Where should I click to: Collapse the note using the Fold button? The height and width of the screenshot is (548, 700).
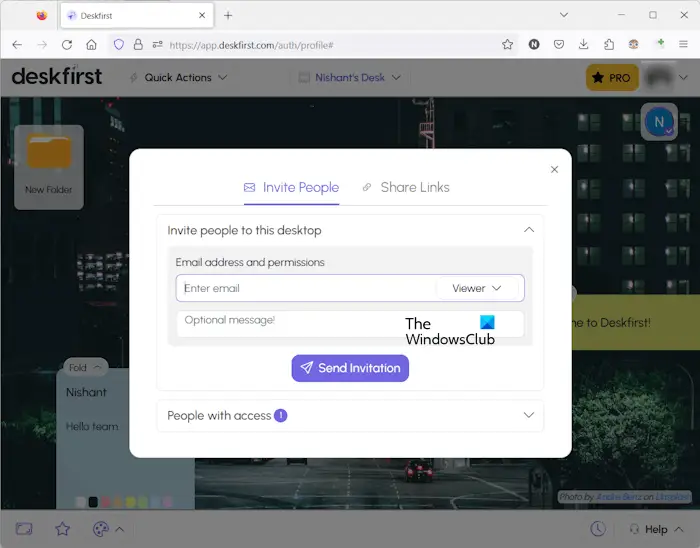tap(85, 367)
